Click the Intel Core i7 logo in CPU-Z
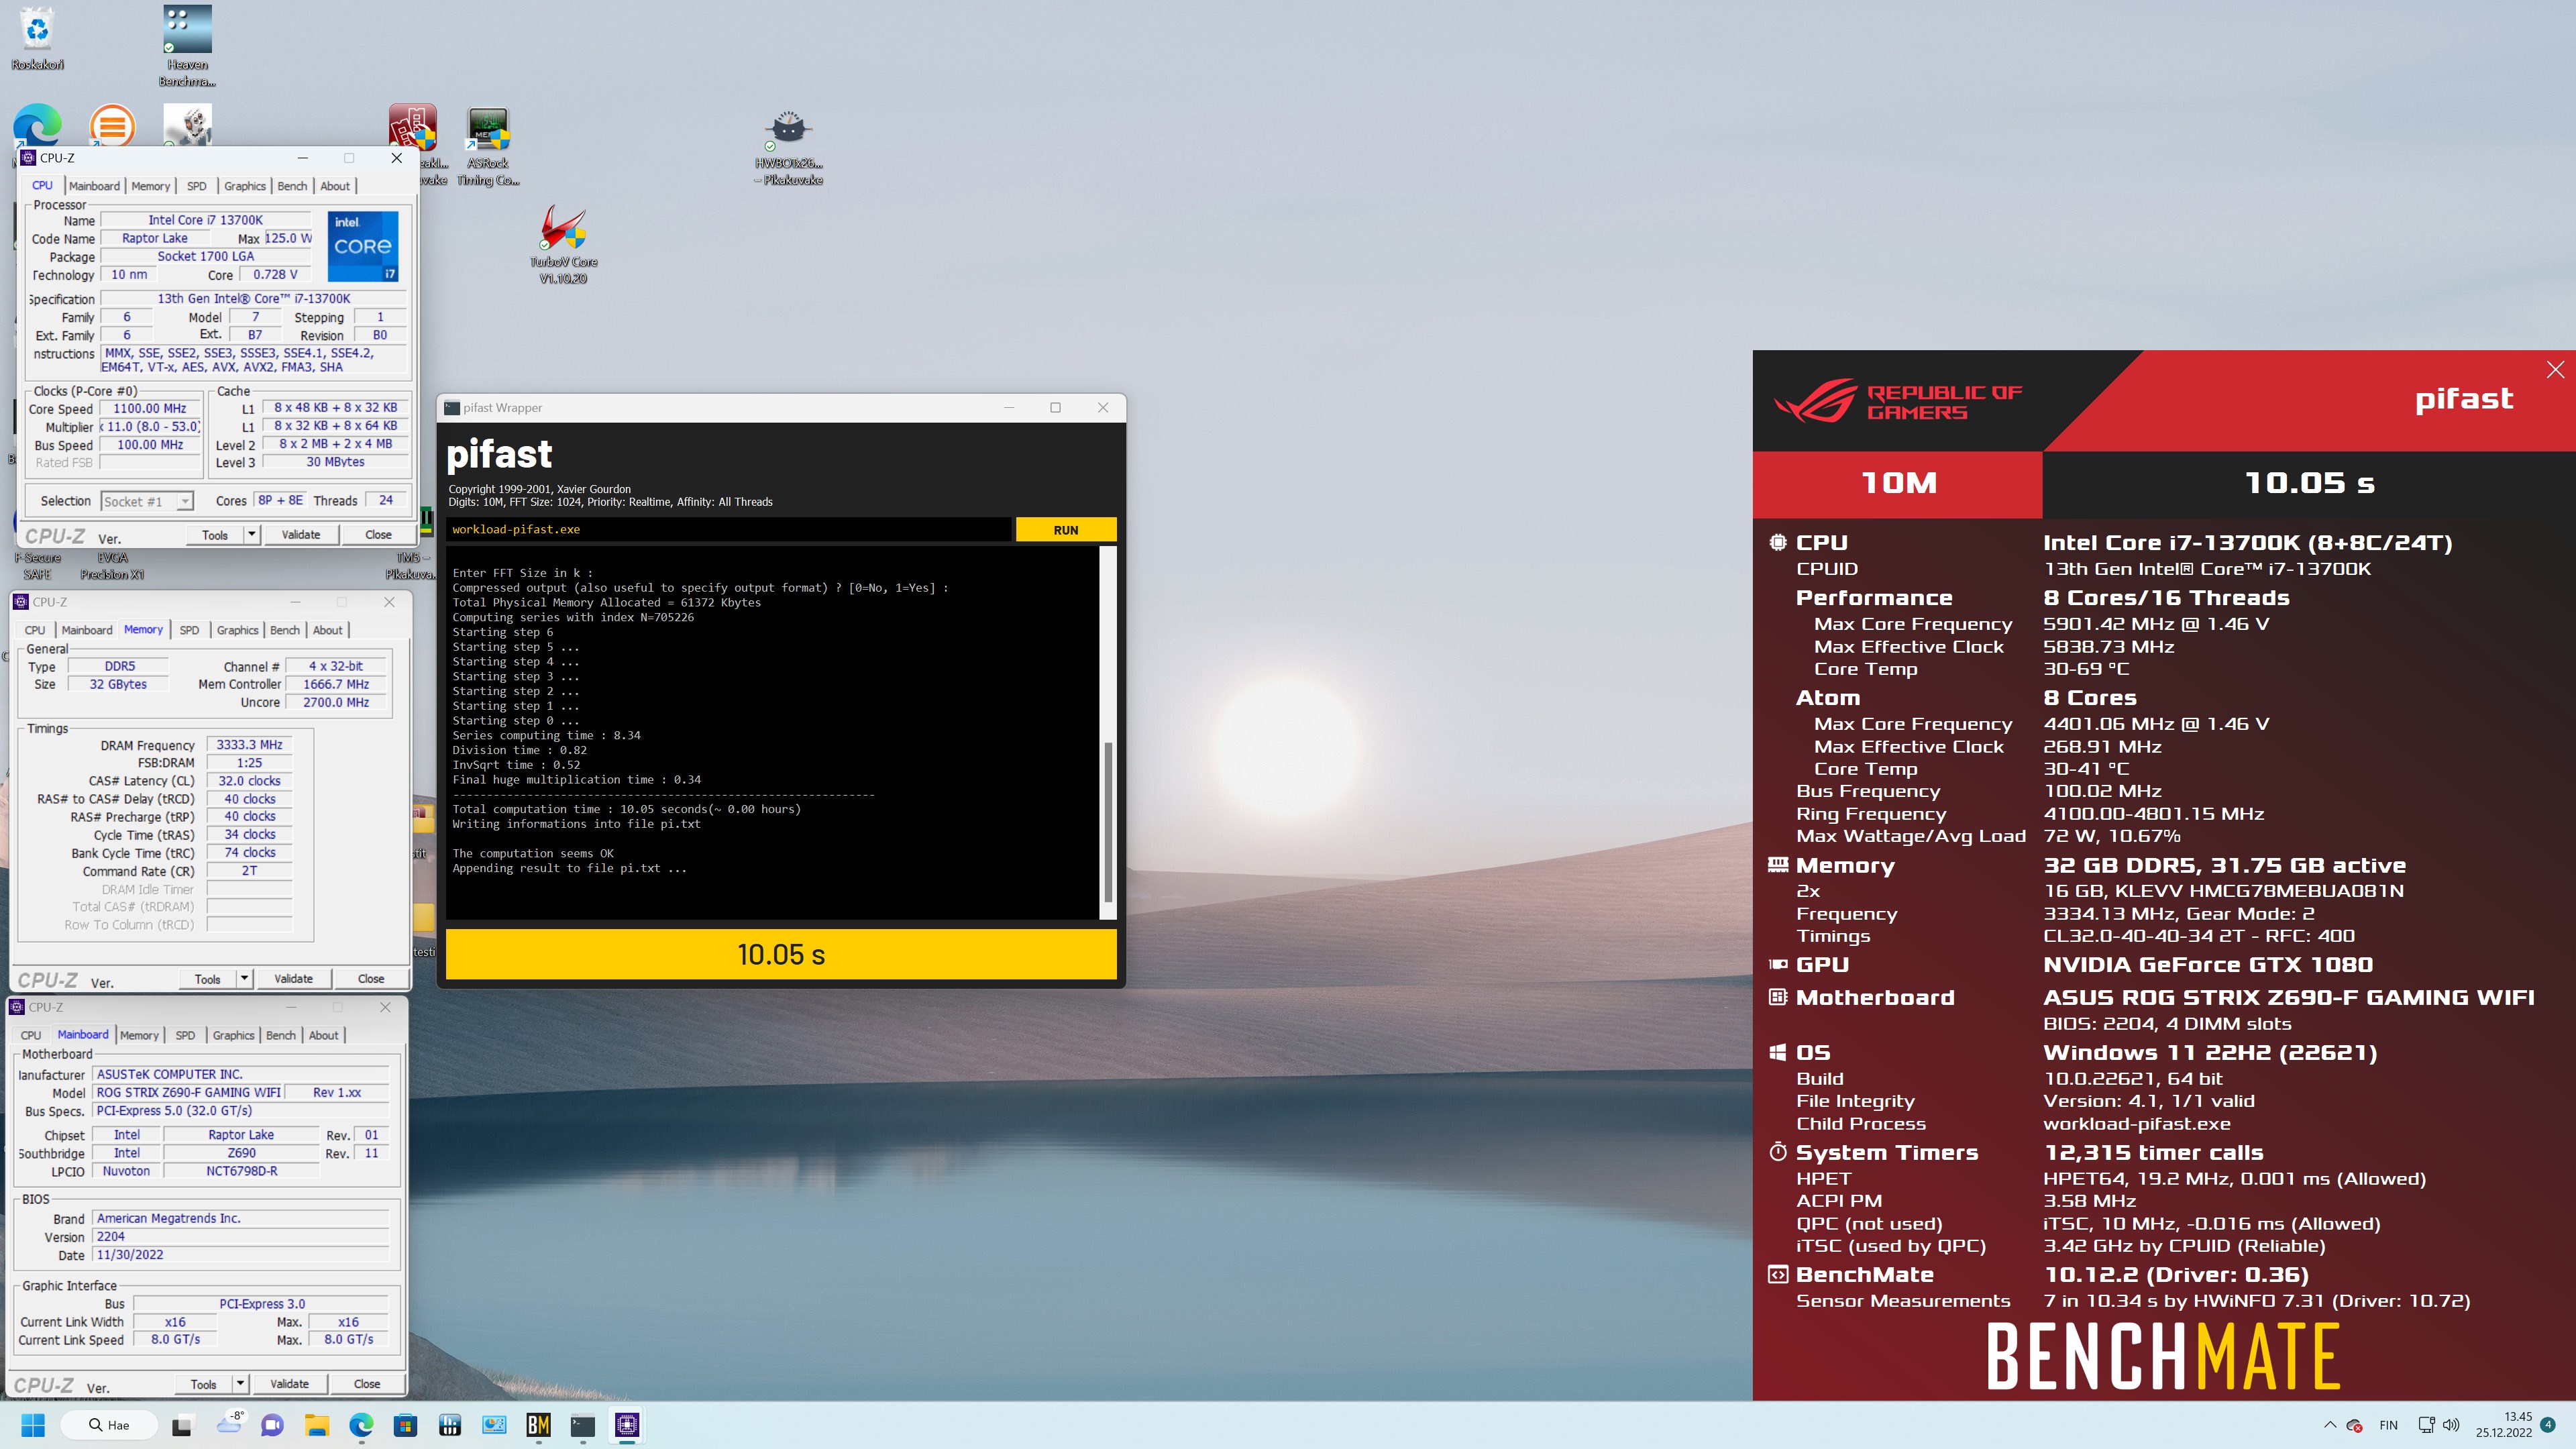The height and width of the screenshot is (1449, 2576). pyautogui.click(x=362, y=246)
